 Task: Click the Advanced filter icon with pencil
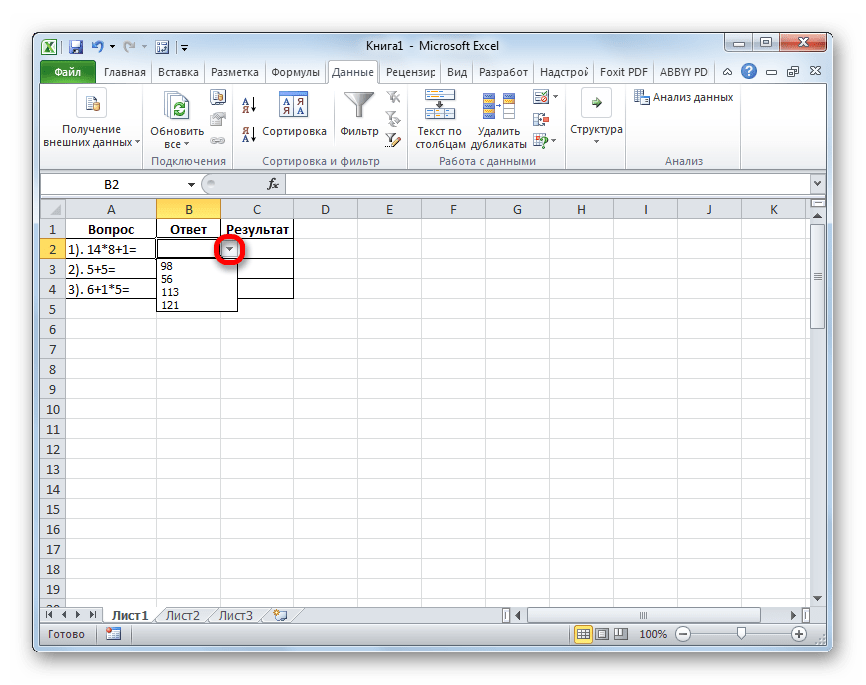click(x=393, y=140)
